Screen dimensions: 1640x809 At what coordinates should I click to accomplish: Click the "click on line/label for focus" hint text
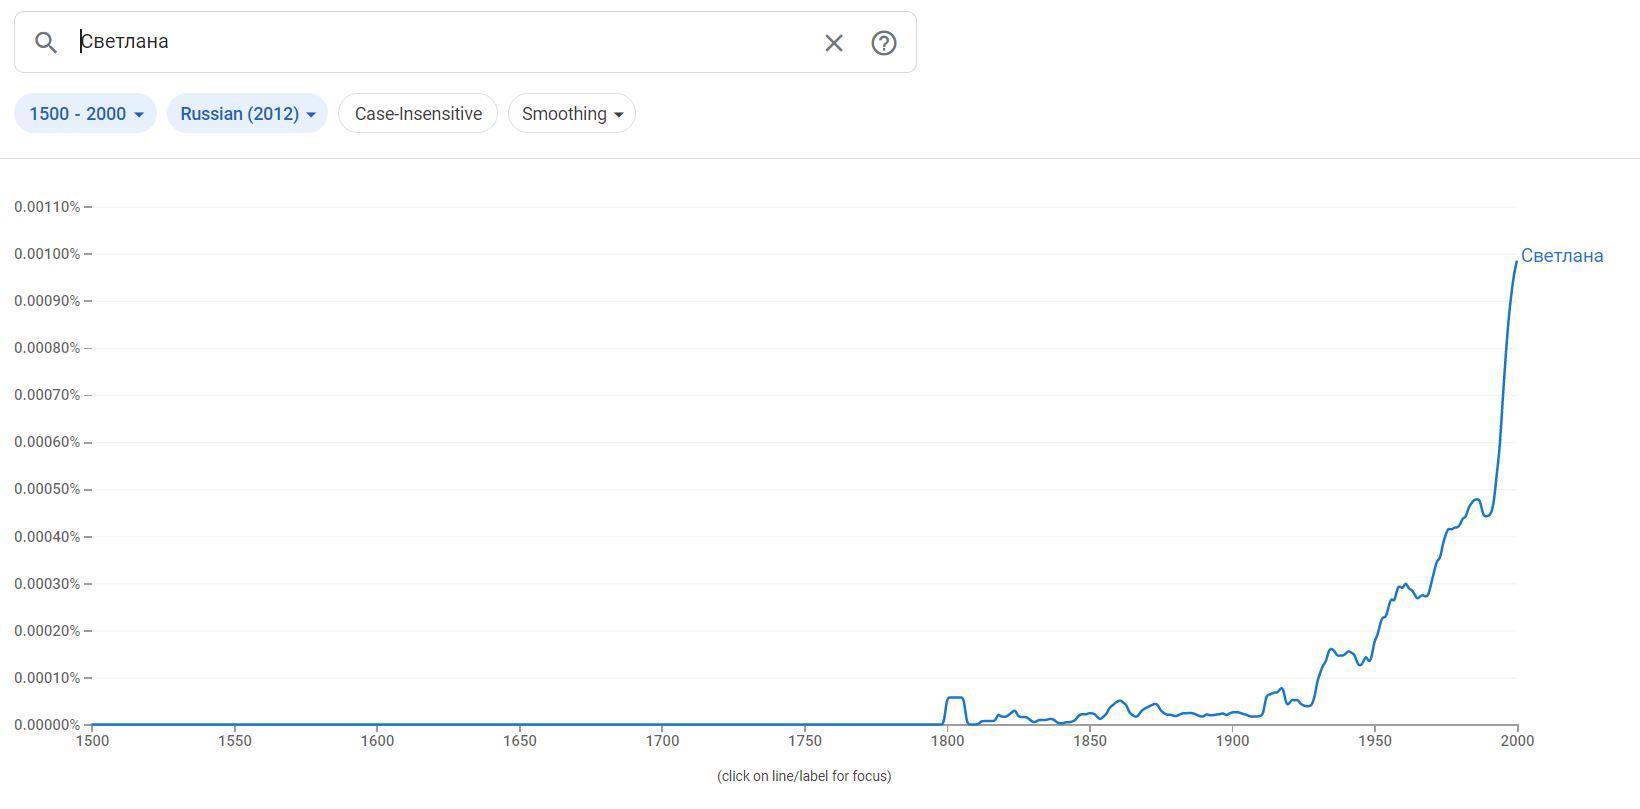(x=804, y=776)
